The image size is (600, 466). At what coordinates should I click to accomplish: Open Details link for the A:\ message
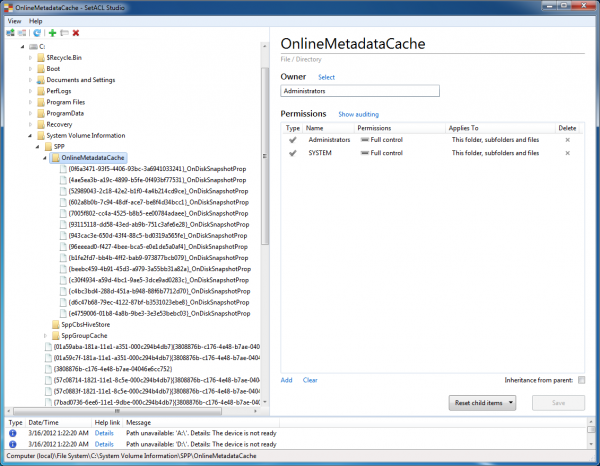click(x=104, y=433)
